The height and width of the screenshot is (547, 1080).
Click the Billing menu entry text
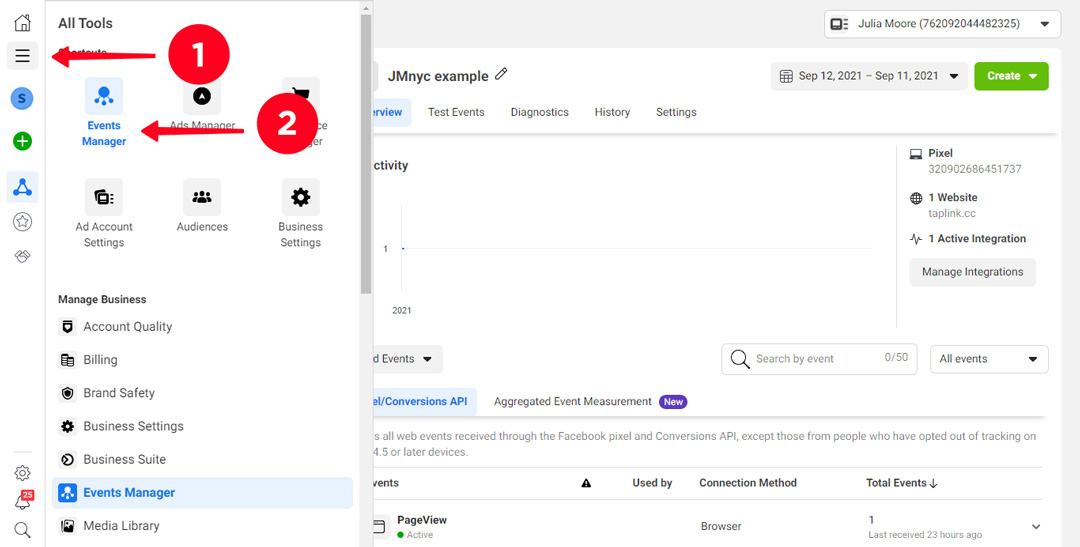pos(101,360)
